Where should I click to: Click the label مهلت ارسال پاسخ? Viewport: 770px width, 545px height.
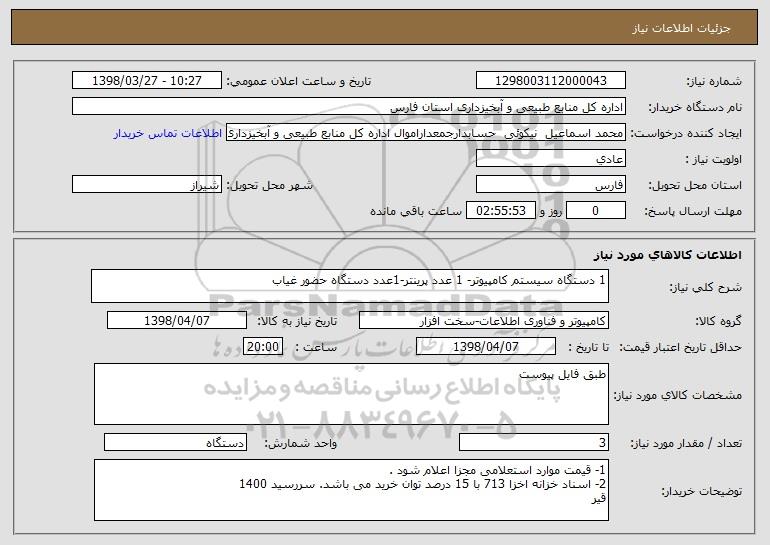coord(693,212)
